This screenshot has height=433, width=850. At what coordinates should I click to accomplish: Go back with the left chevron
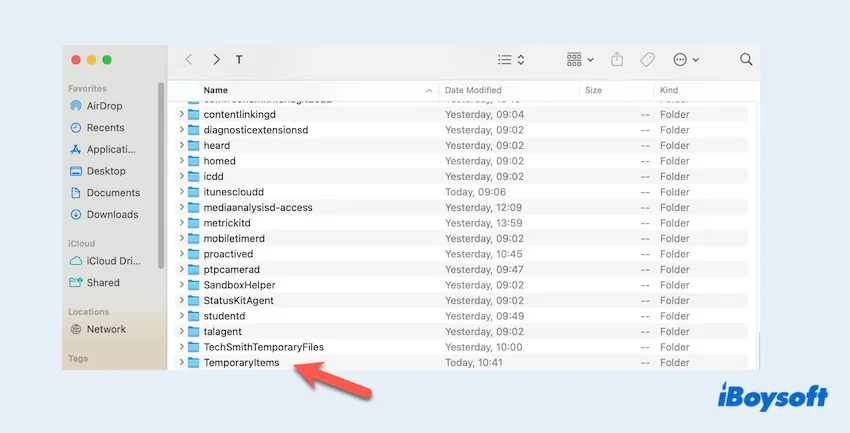189,60
